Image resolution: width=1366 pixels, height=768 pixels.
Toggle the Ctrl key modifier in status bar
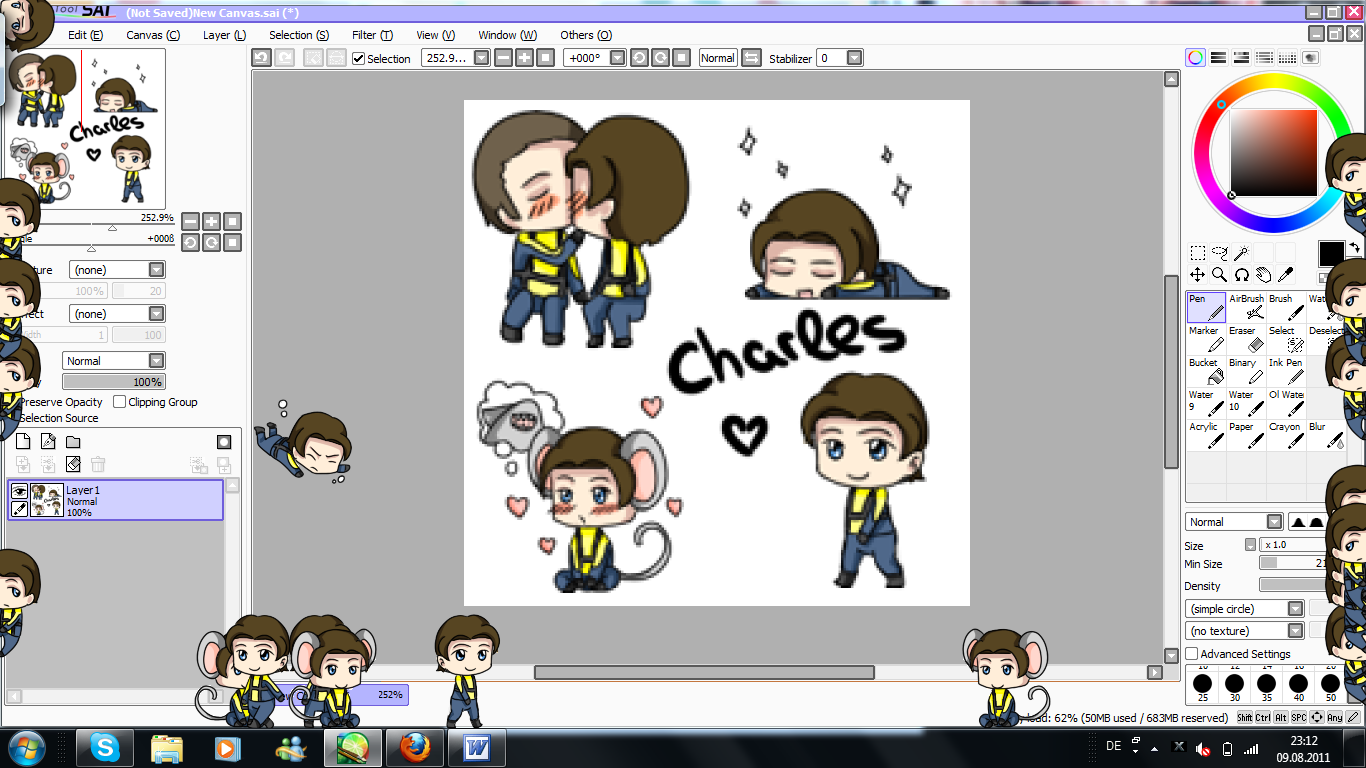pyautogui.click(x=1263, y=717)
